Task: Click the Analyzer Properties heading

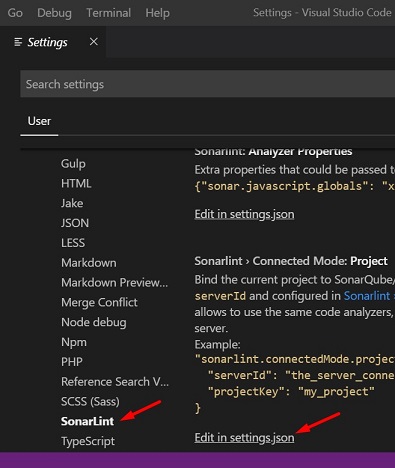Action: coord(273,152)
